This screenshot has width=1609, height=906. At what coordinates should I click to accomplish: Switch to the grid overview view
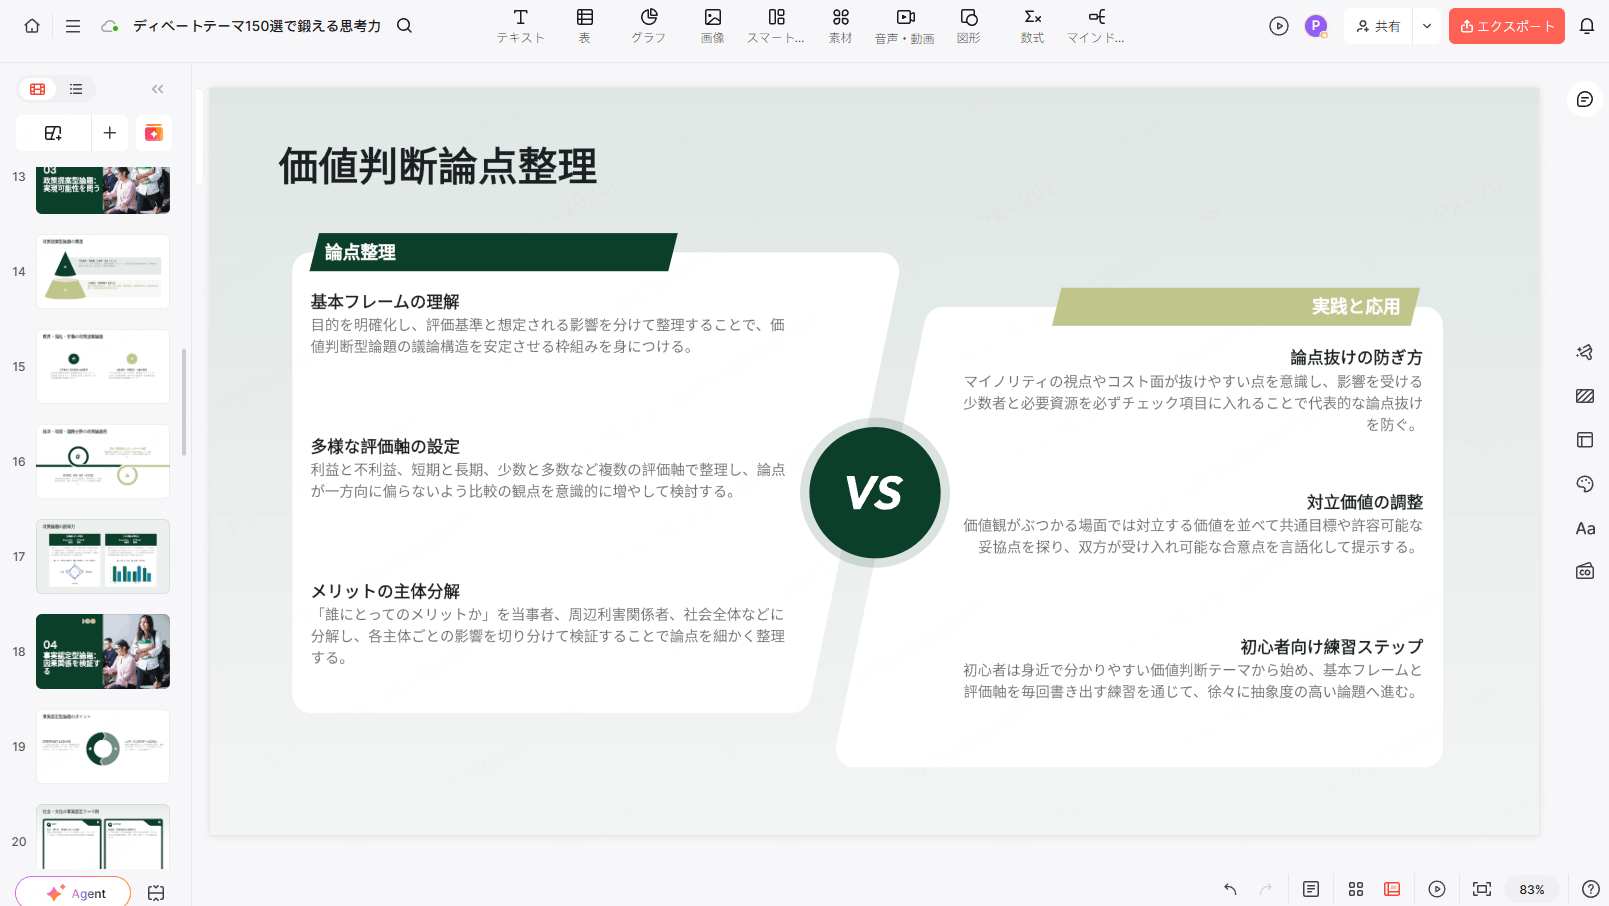coord(1356,889)
